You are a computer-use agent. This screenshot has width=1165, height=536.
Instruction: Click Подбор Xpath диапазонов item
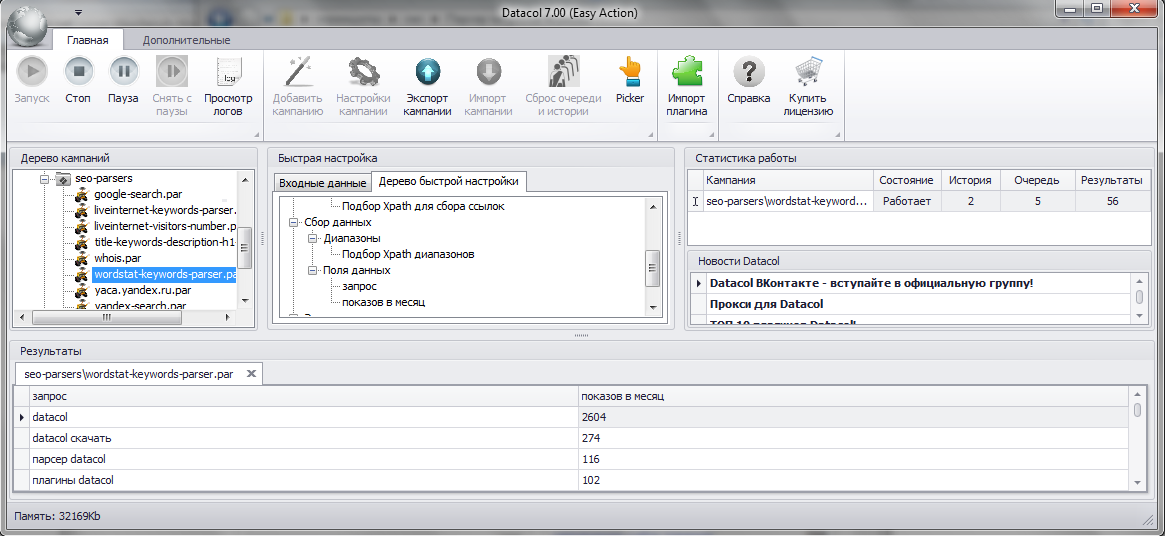(x=408, y=254)
